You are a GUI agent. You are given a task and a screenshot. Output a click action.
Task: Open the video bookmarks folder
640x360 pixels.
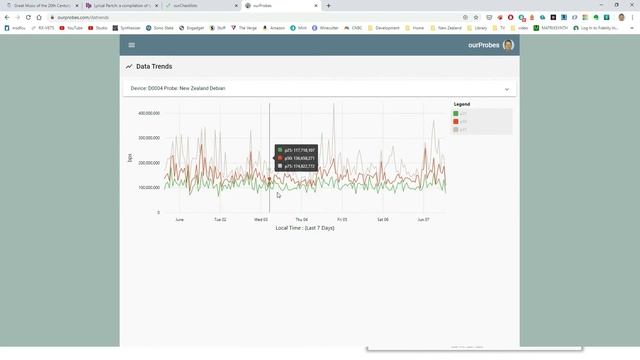(x=519, y=28)
